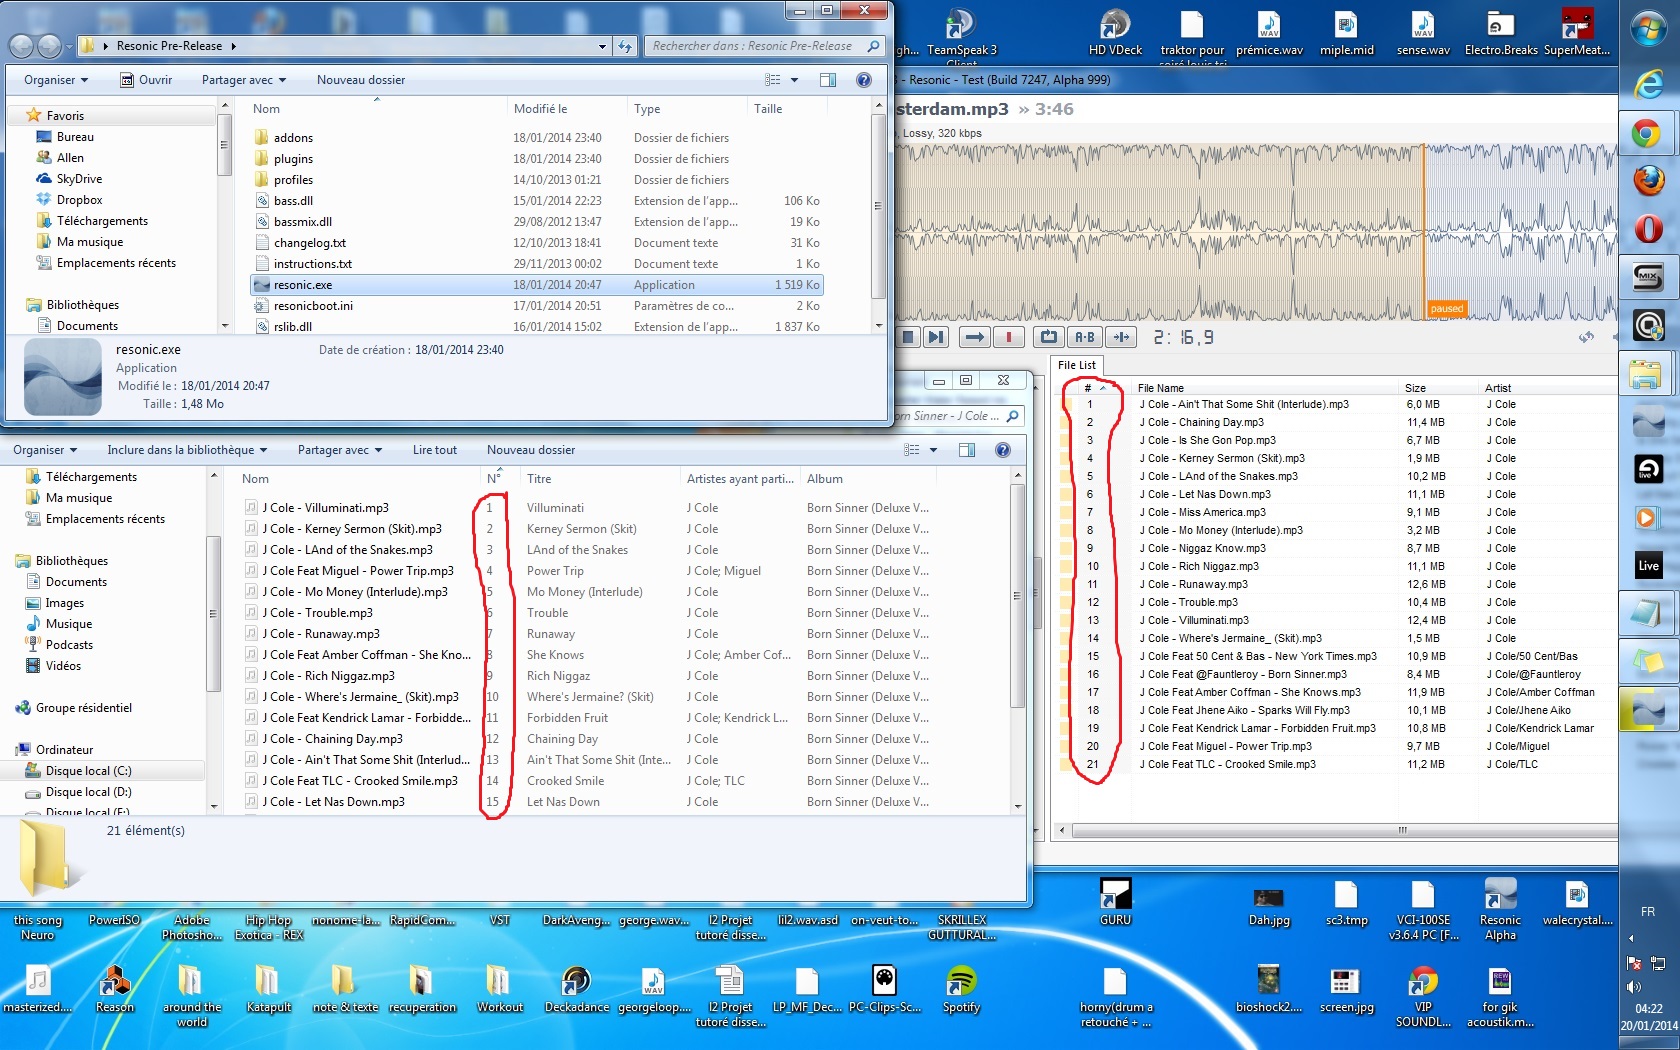Open the Organiser dropdown in top Explorer
The image size is (1680, 1050).
[x=56, y=80]
